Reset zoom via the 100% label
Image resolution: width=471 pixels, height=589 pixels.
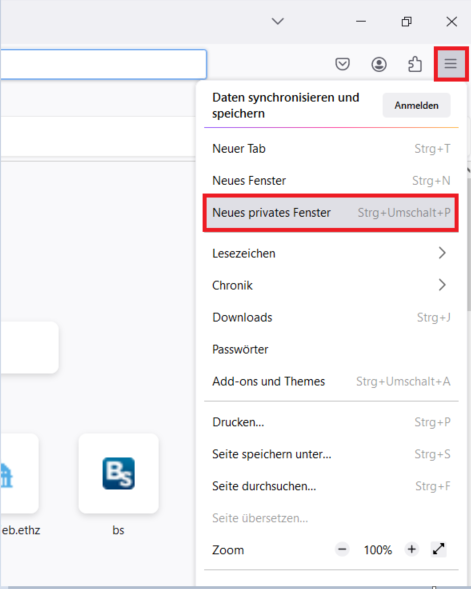tap(377, 550)
